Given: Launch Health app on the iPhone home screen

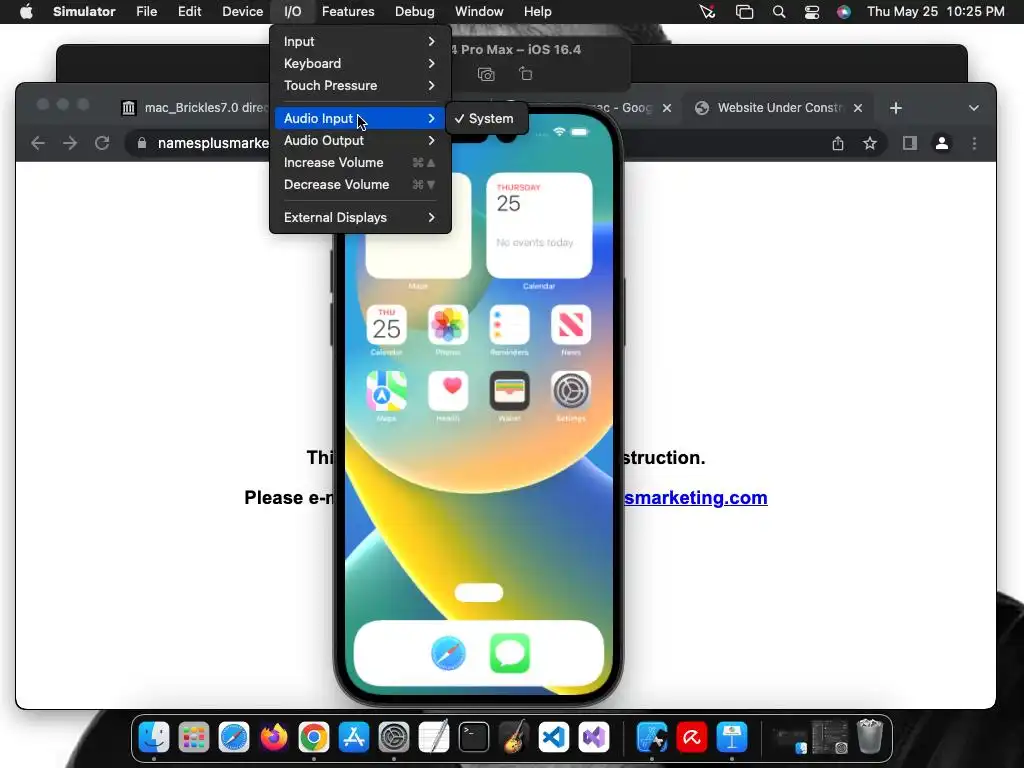Looking at the screenshot, I should click(448, 391).
